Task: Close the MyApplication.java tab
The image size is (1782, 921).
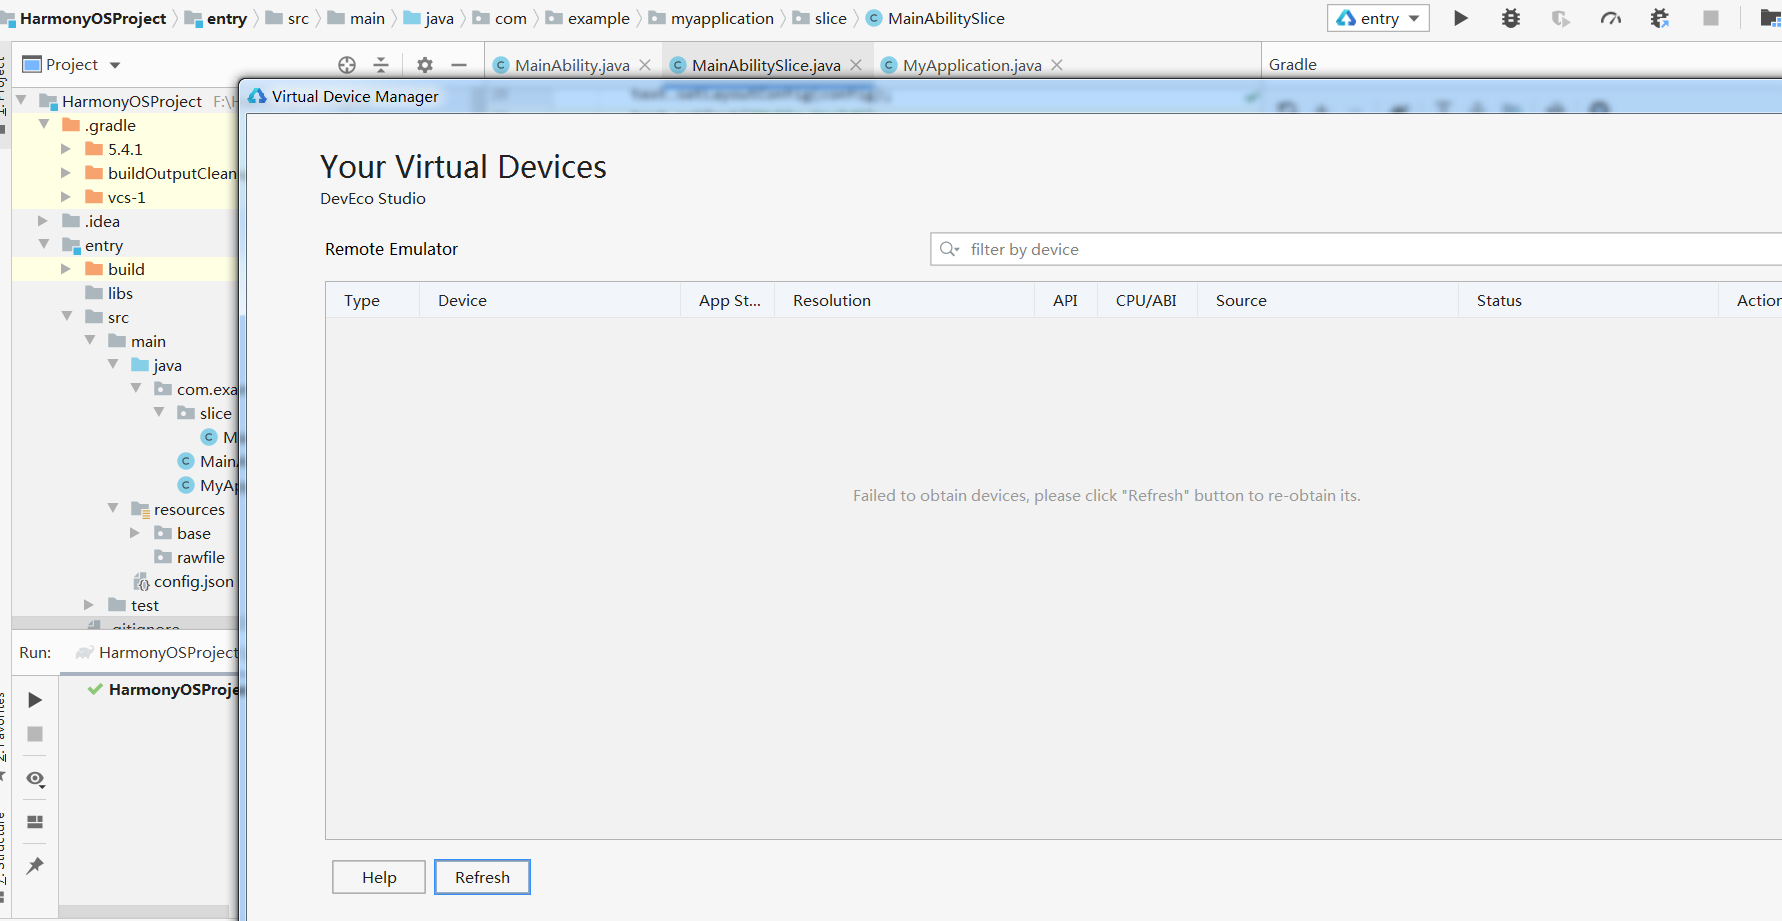Action: tap(1057, 65)
